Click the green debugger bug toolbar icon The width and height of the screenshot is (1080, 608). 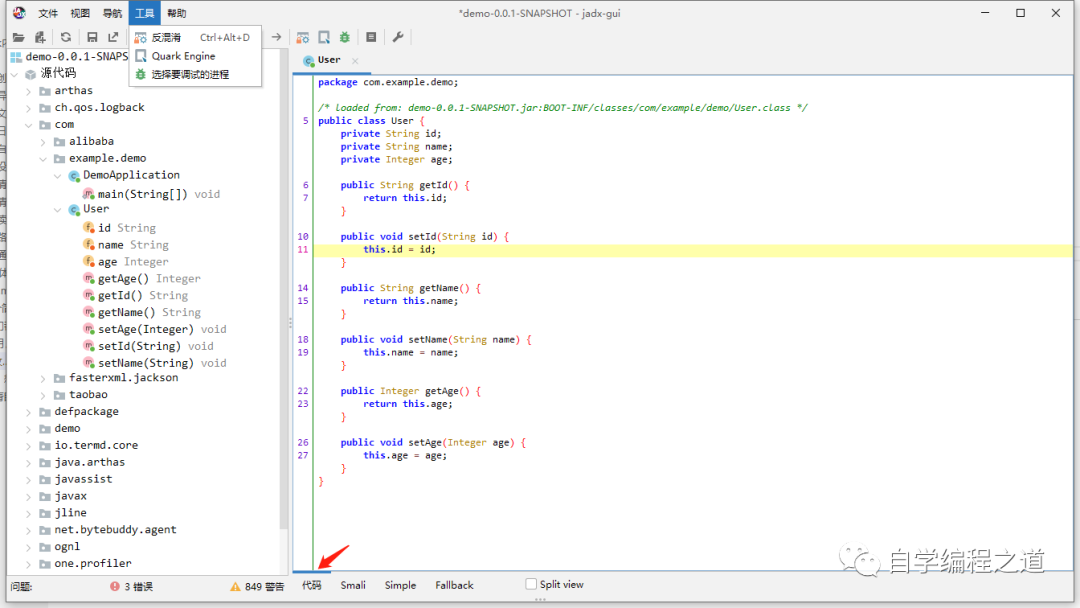[x=345, y=37]
